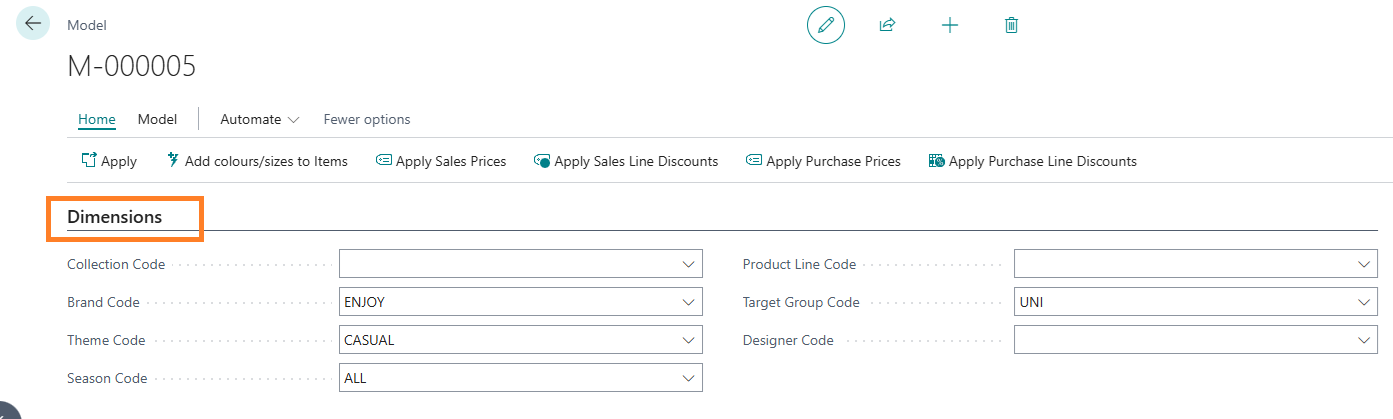Click the share icon
Screen dimensions: 1393x419
click(x=886, y=26)
